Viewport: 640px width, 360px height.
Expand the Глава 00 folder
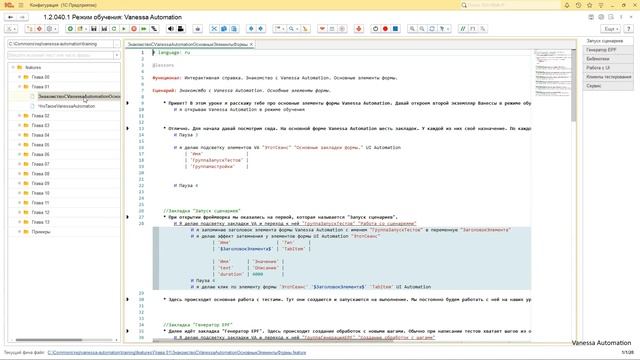click(x=19, y=77)
